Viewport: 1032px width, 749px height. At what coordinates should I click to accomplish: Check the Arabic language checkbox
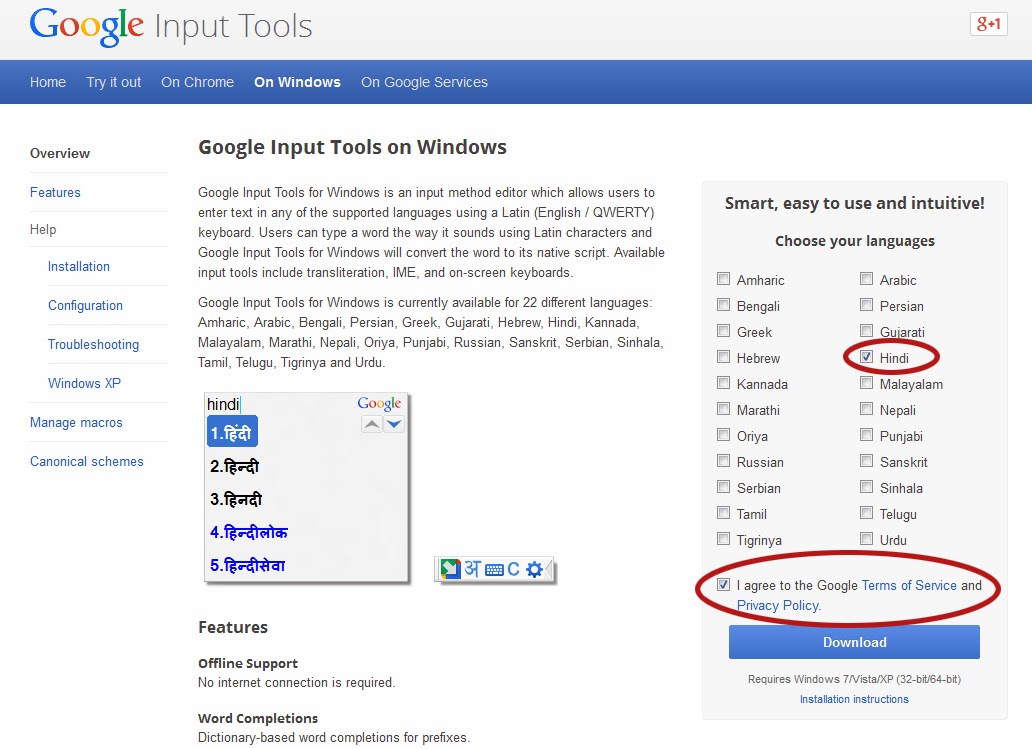[866, 279]
